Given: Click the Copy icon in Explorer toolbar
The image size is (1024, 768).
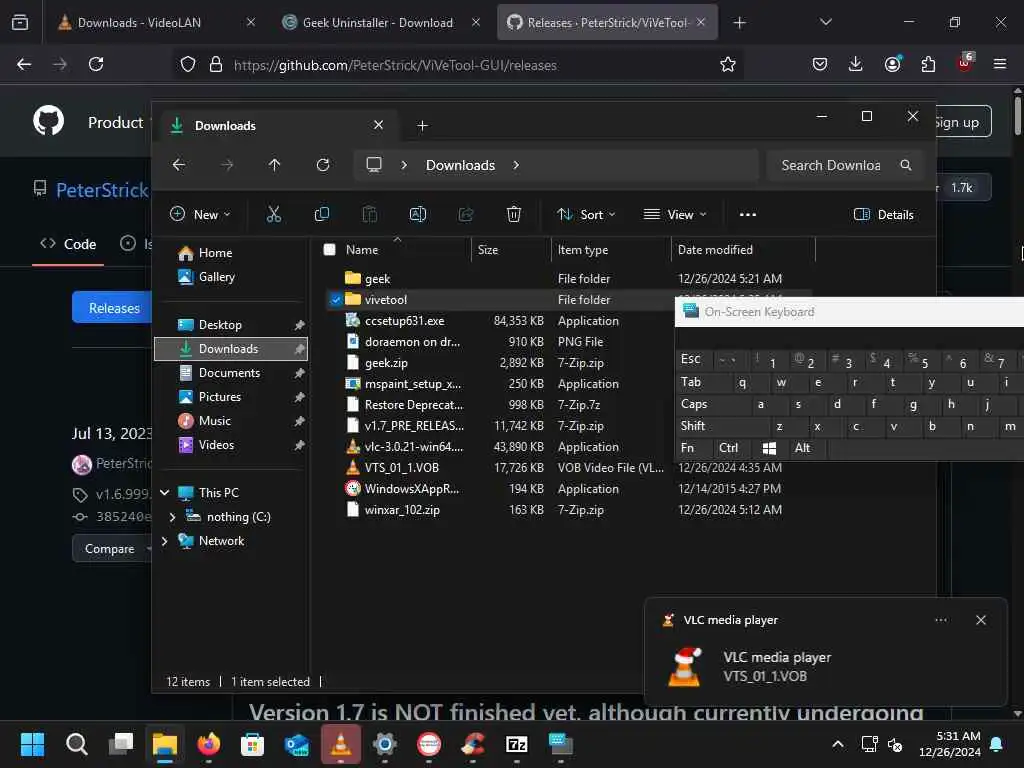Looking at the screenshot, I should [321, 214].
